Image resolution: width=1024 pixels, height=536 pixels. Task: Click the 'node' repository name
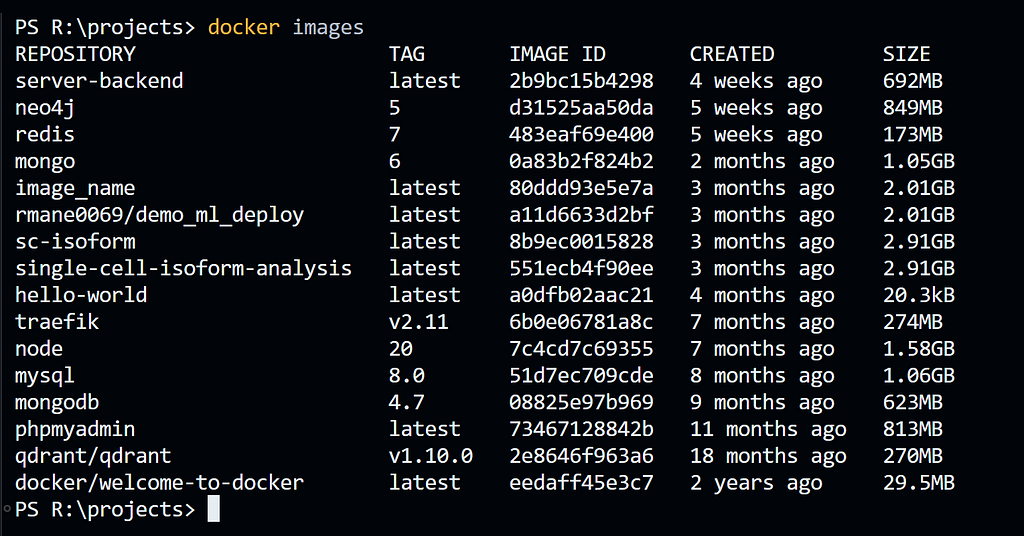pyautogui.click(x=39, y=349)
